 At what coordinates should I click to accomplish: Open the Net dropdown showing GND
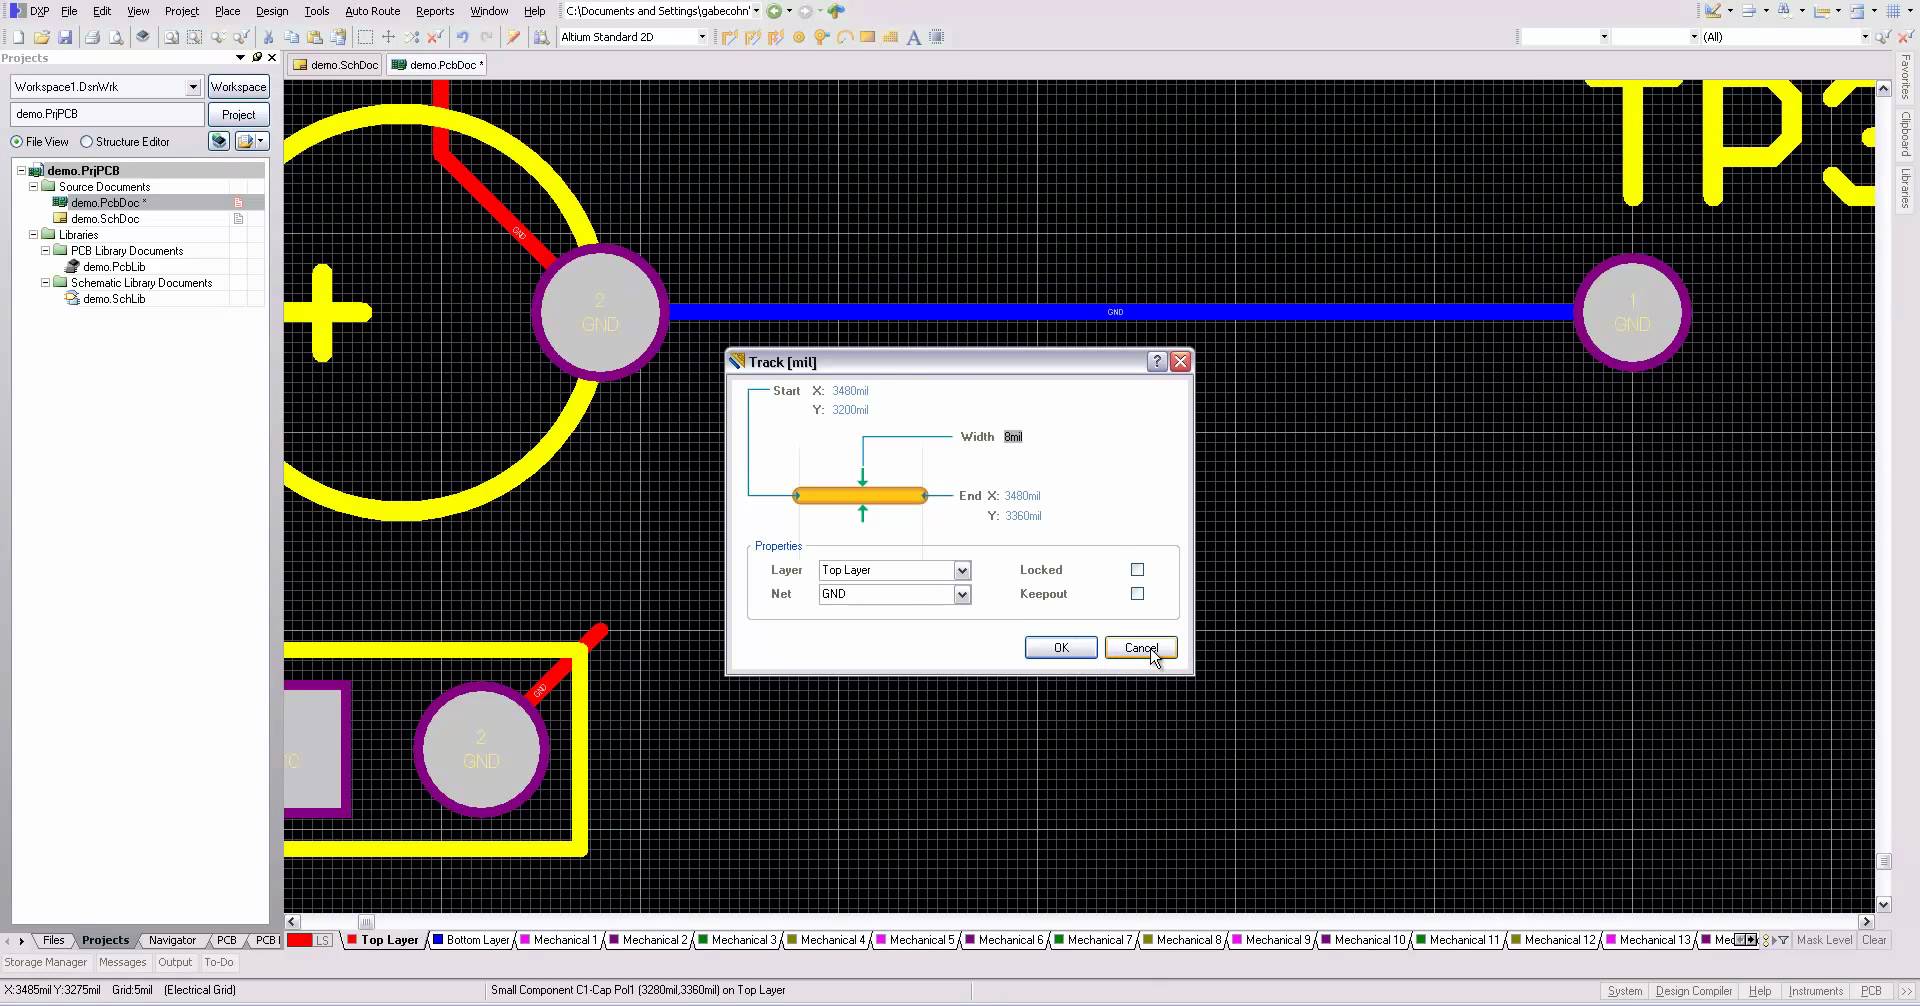pyautogui.click(x=962, y=594)
